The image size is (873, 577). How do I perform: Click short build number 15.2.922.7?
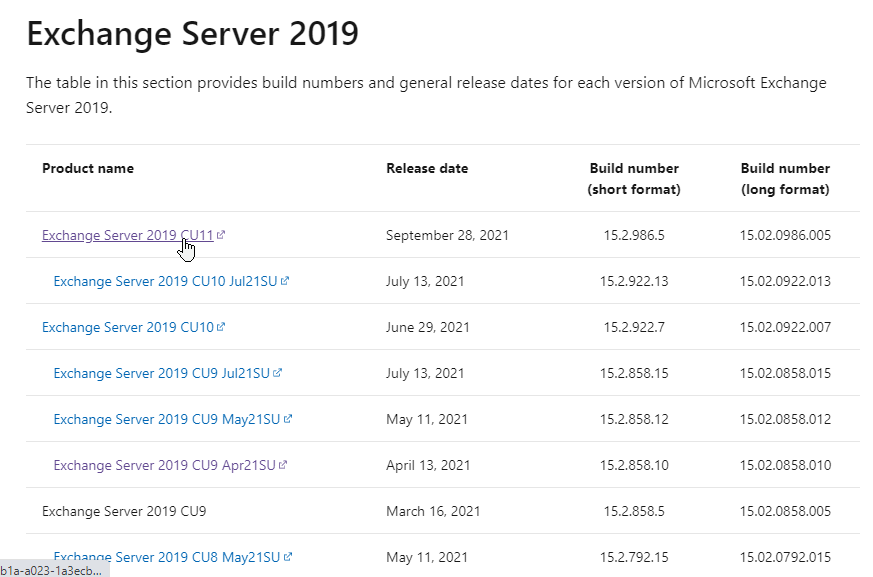tap(634, 327)
